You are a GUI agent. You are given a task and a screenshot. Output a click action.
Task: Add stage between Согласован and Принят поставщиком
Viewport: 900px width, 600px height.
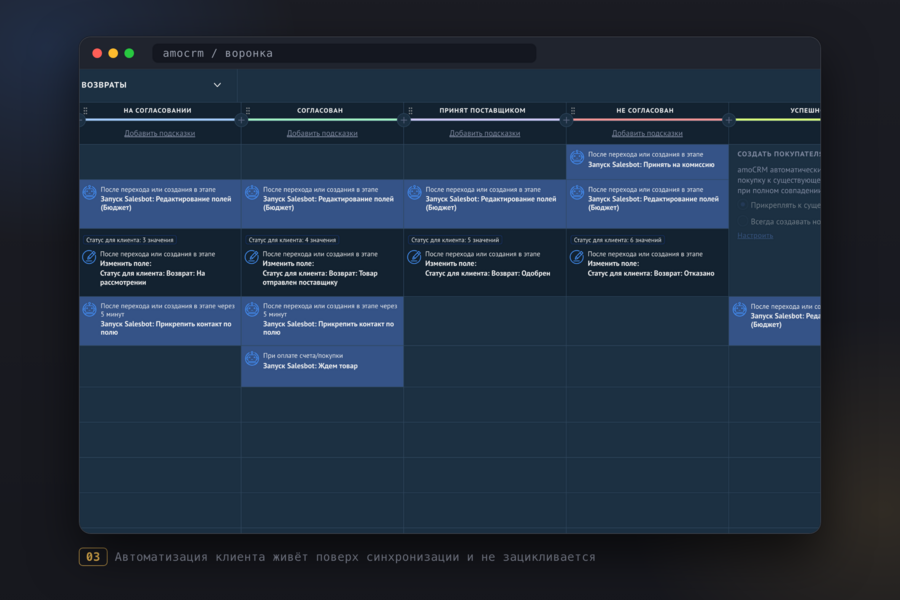pos(404,120)
